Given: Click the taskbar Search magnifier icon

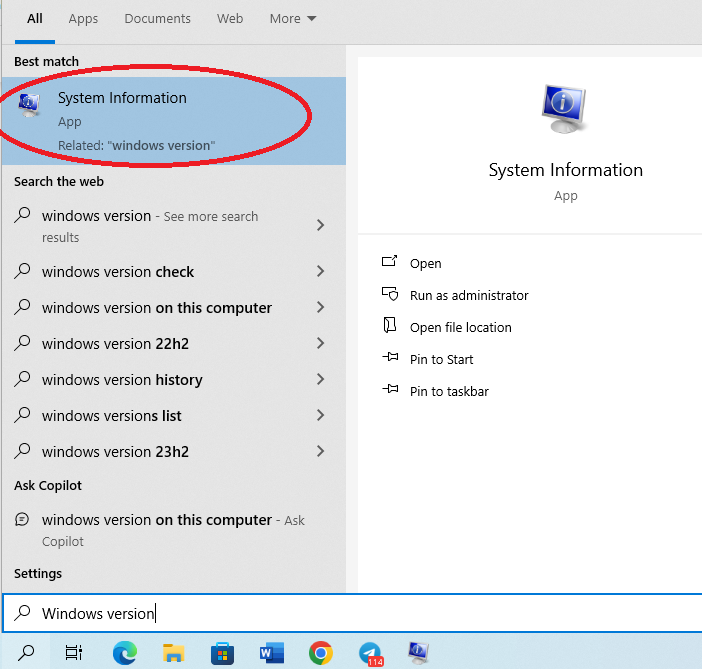Looking at the screenshot, I should [26, 653].
